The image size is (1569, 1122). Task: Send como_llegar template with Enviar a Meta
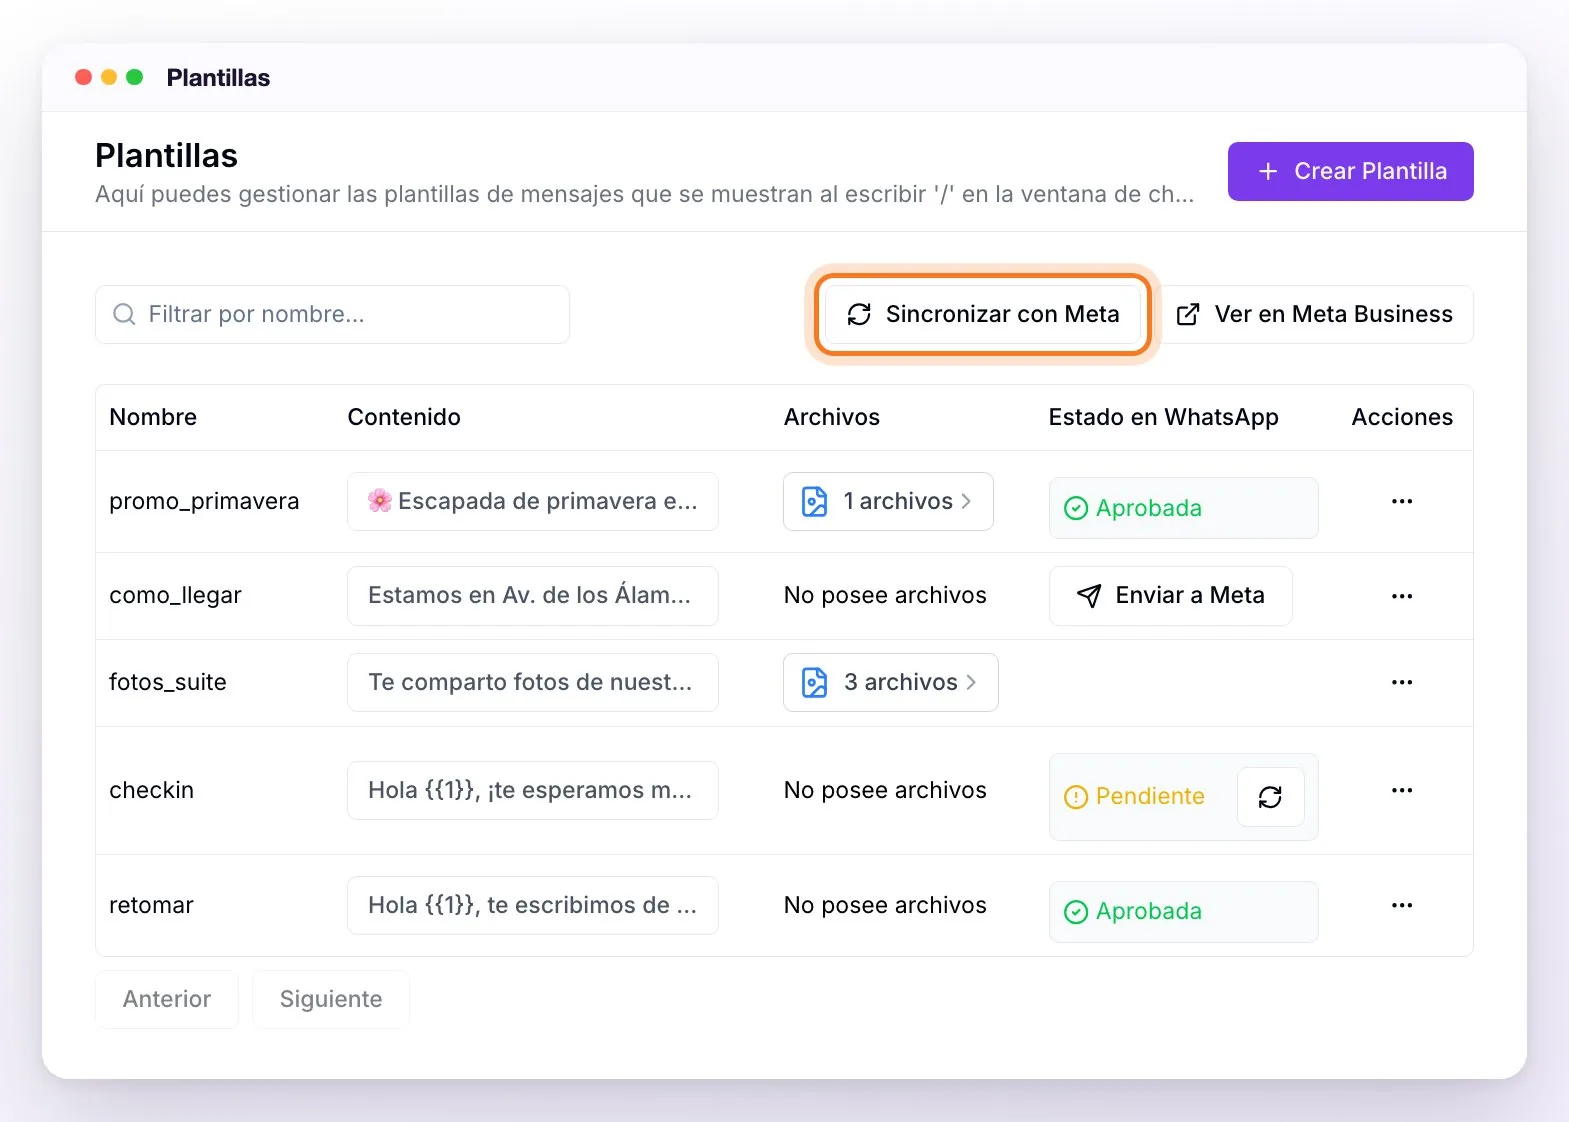click(1170, 596)
